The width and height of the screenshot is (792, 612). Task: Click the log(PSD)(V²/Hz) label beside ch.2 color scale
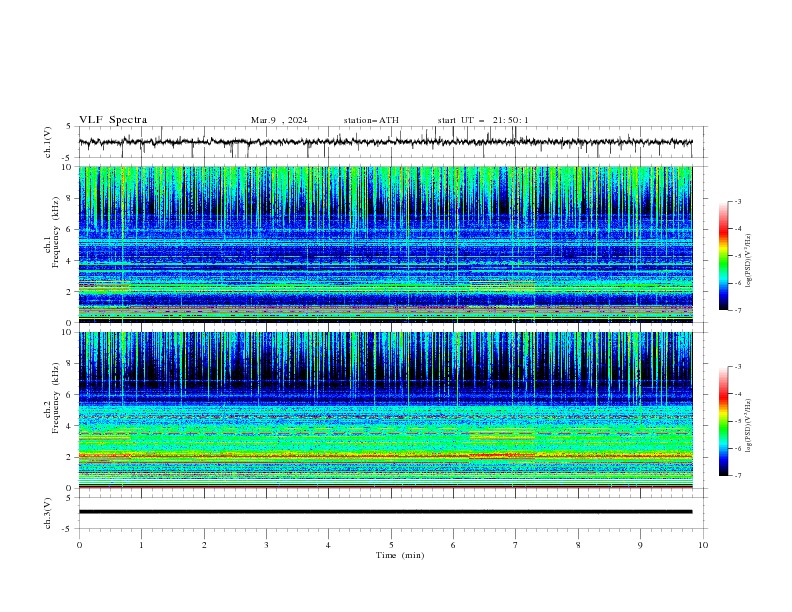(x=749, y=425)
